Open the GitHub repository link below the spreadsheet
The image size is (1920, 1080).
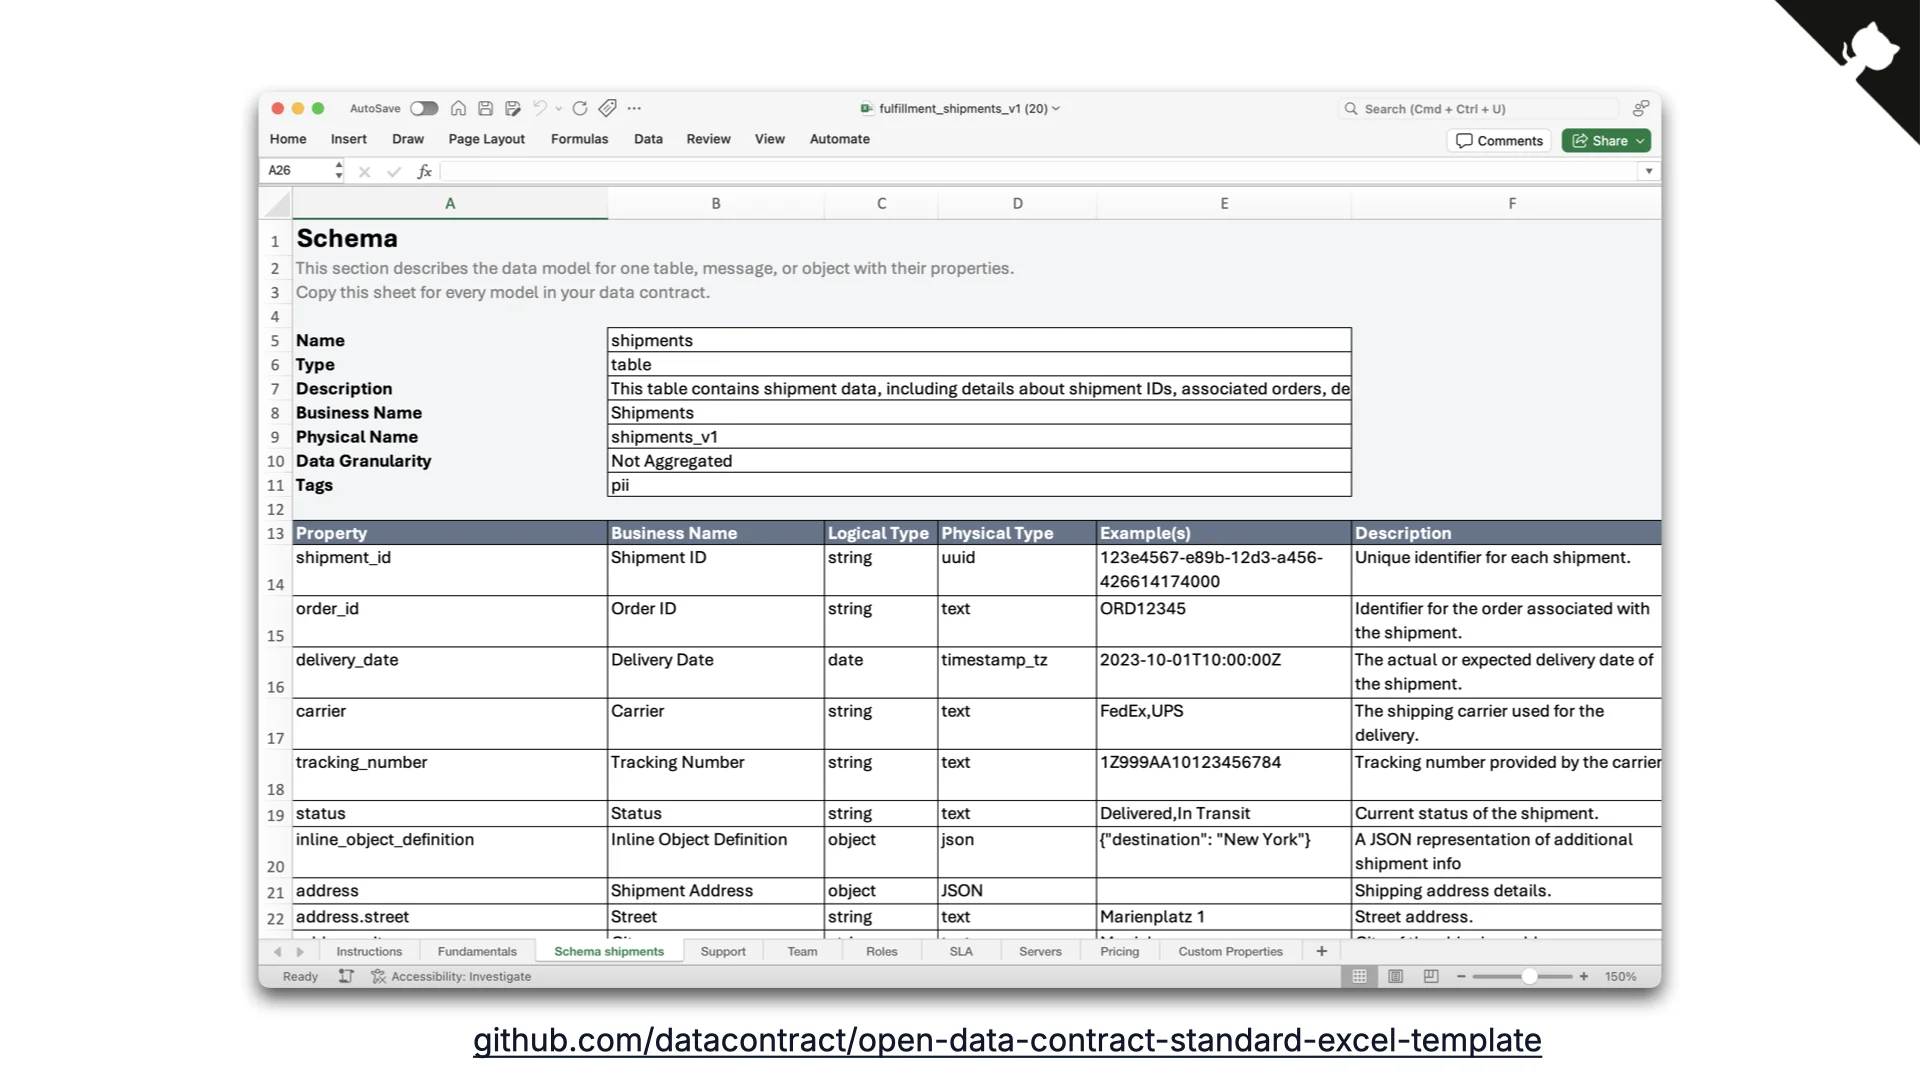coord(1006,1040)
